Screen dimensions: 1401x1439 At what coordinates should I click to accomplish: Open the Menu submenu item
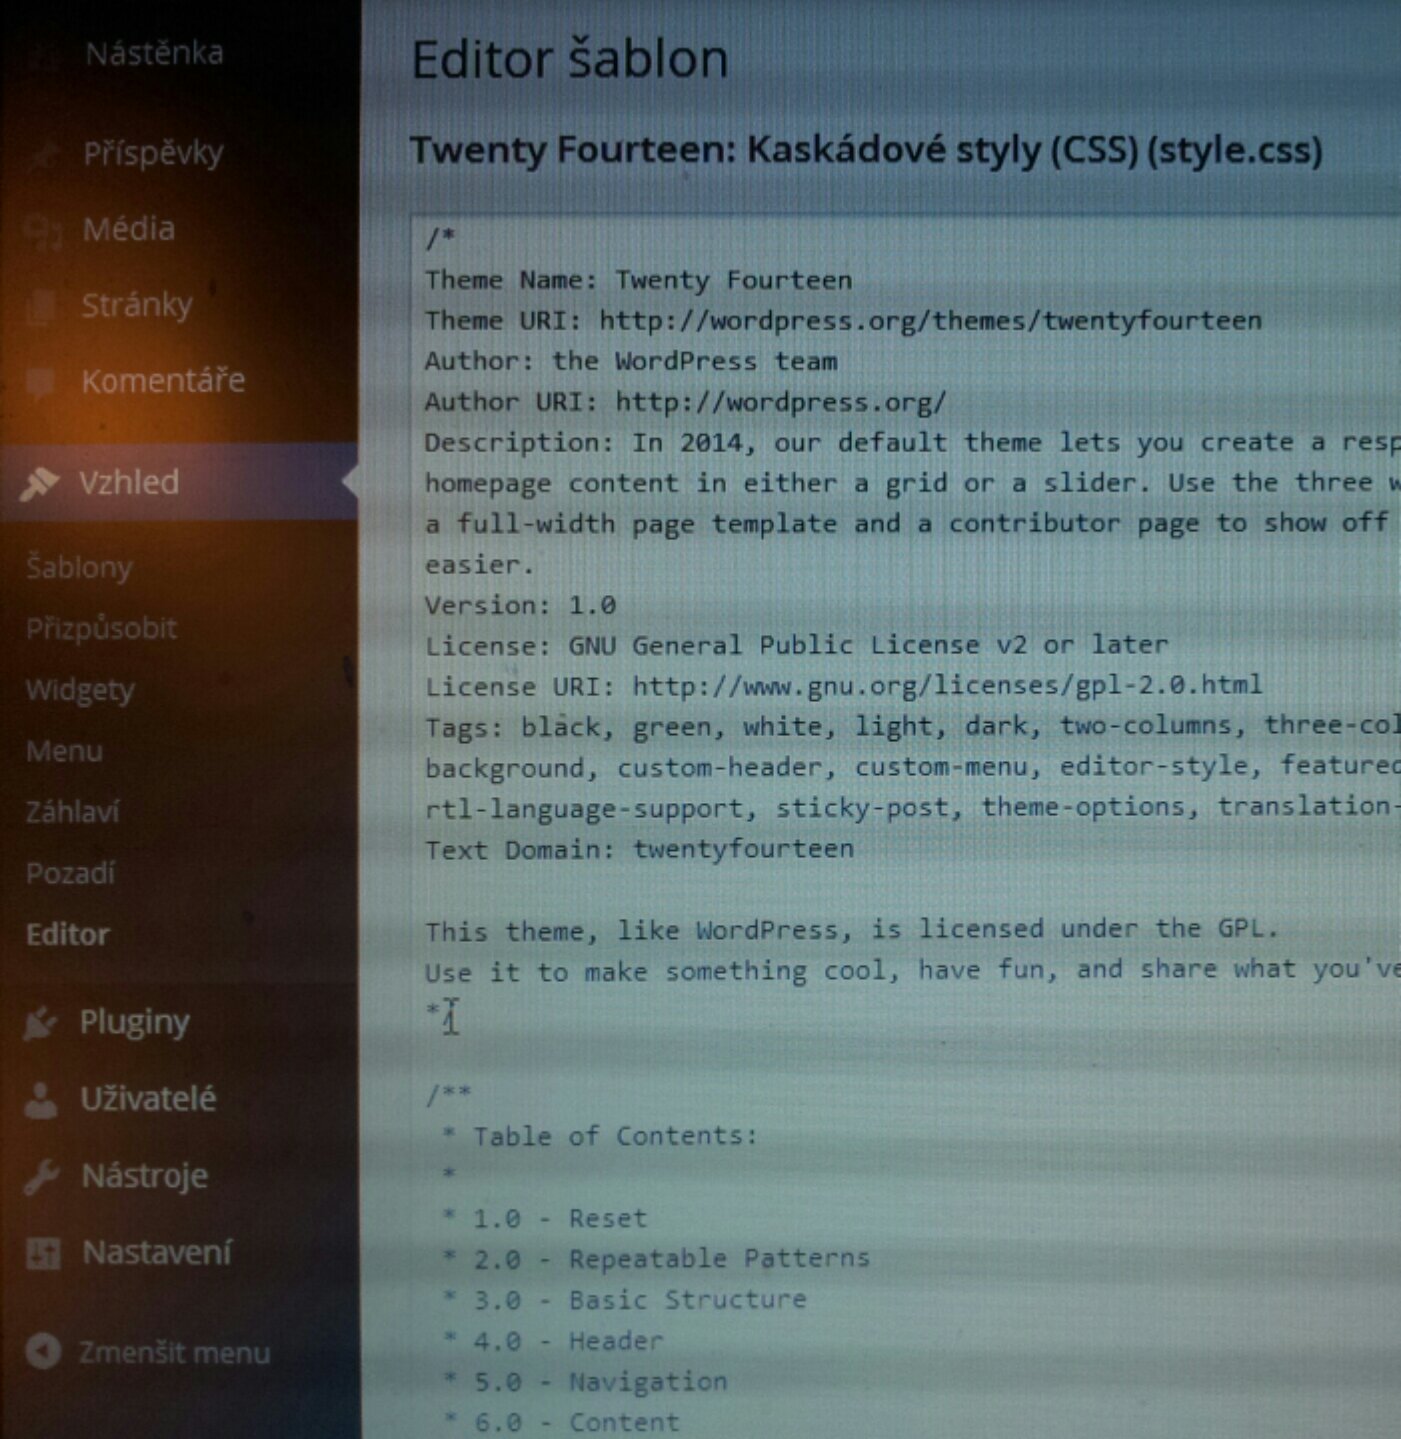tap(64, 751)
